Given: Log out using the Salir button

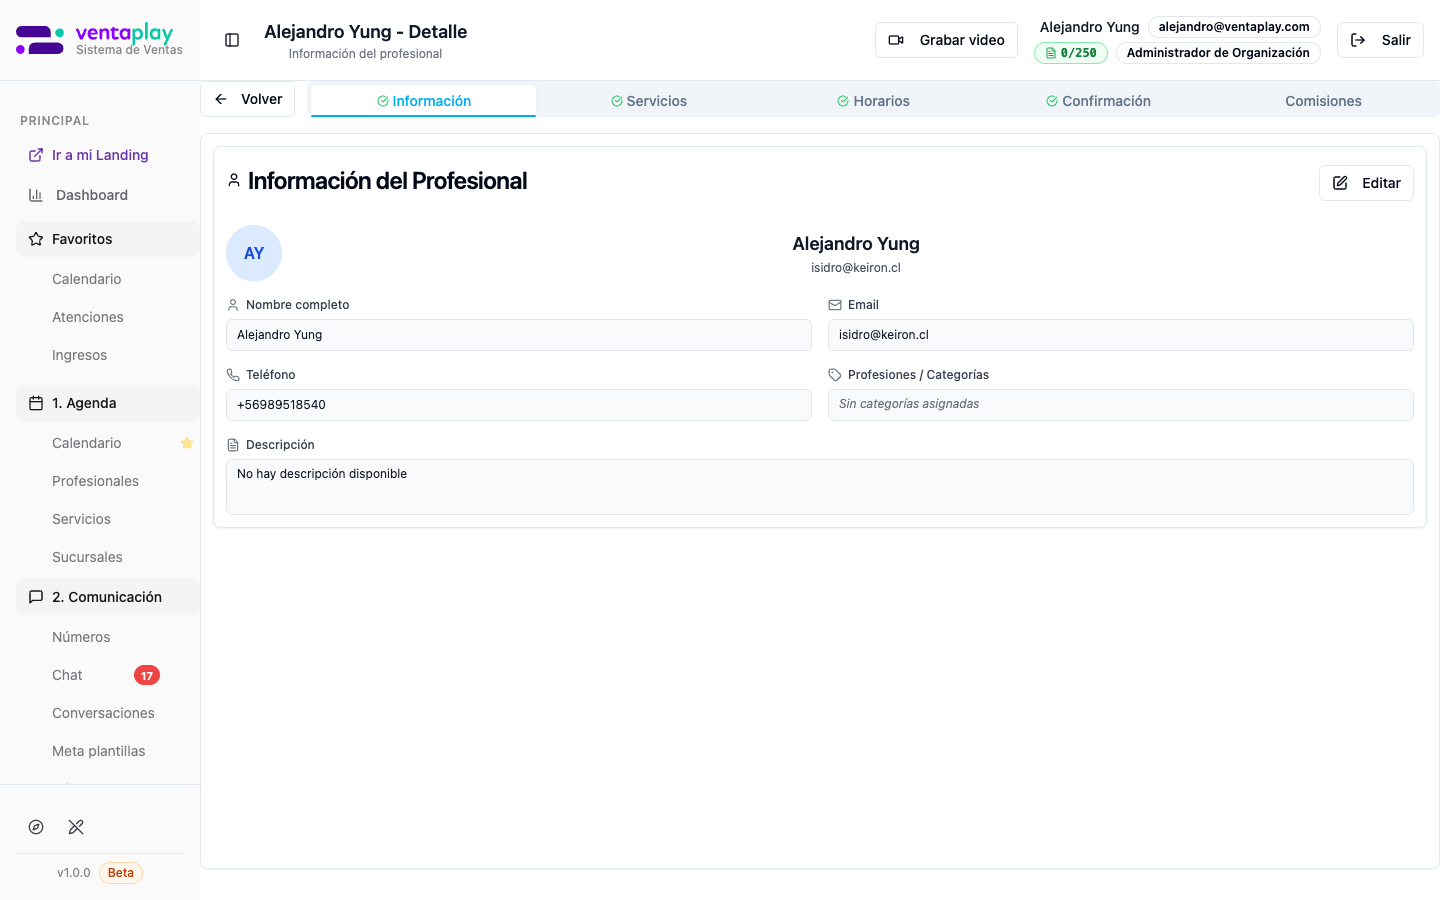Looking at the screenshot, I should click(x=1380, y=40).
